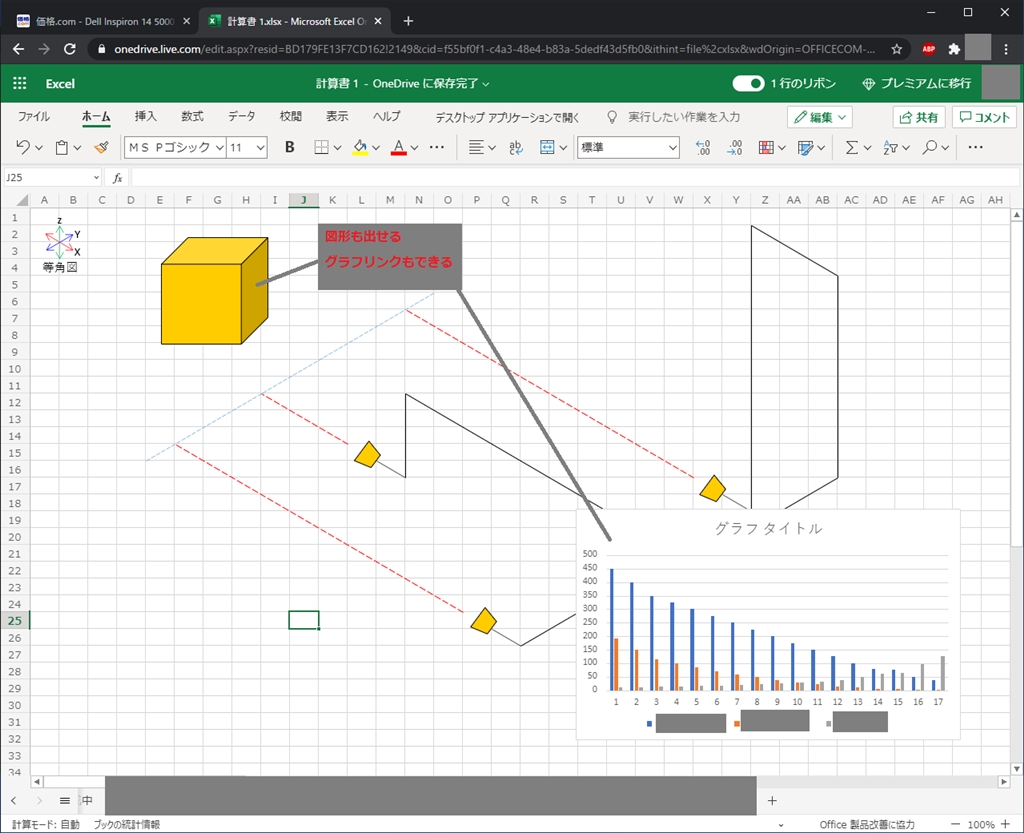Switch to the Data tab
Viewport: 1024px width, 833px height.
(x=241, y=116)
